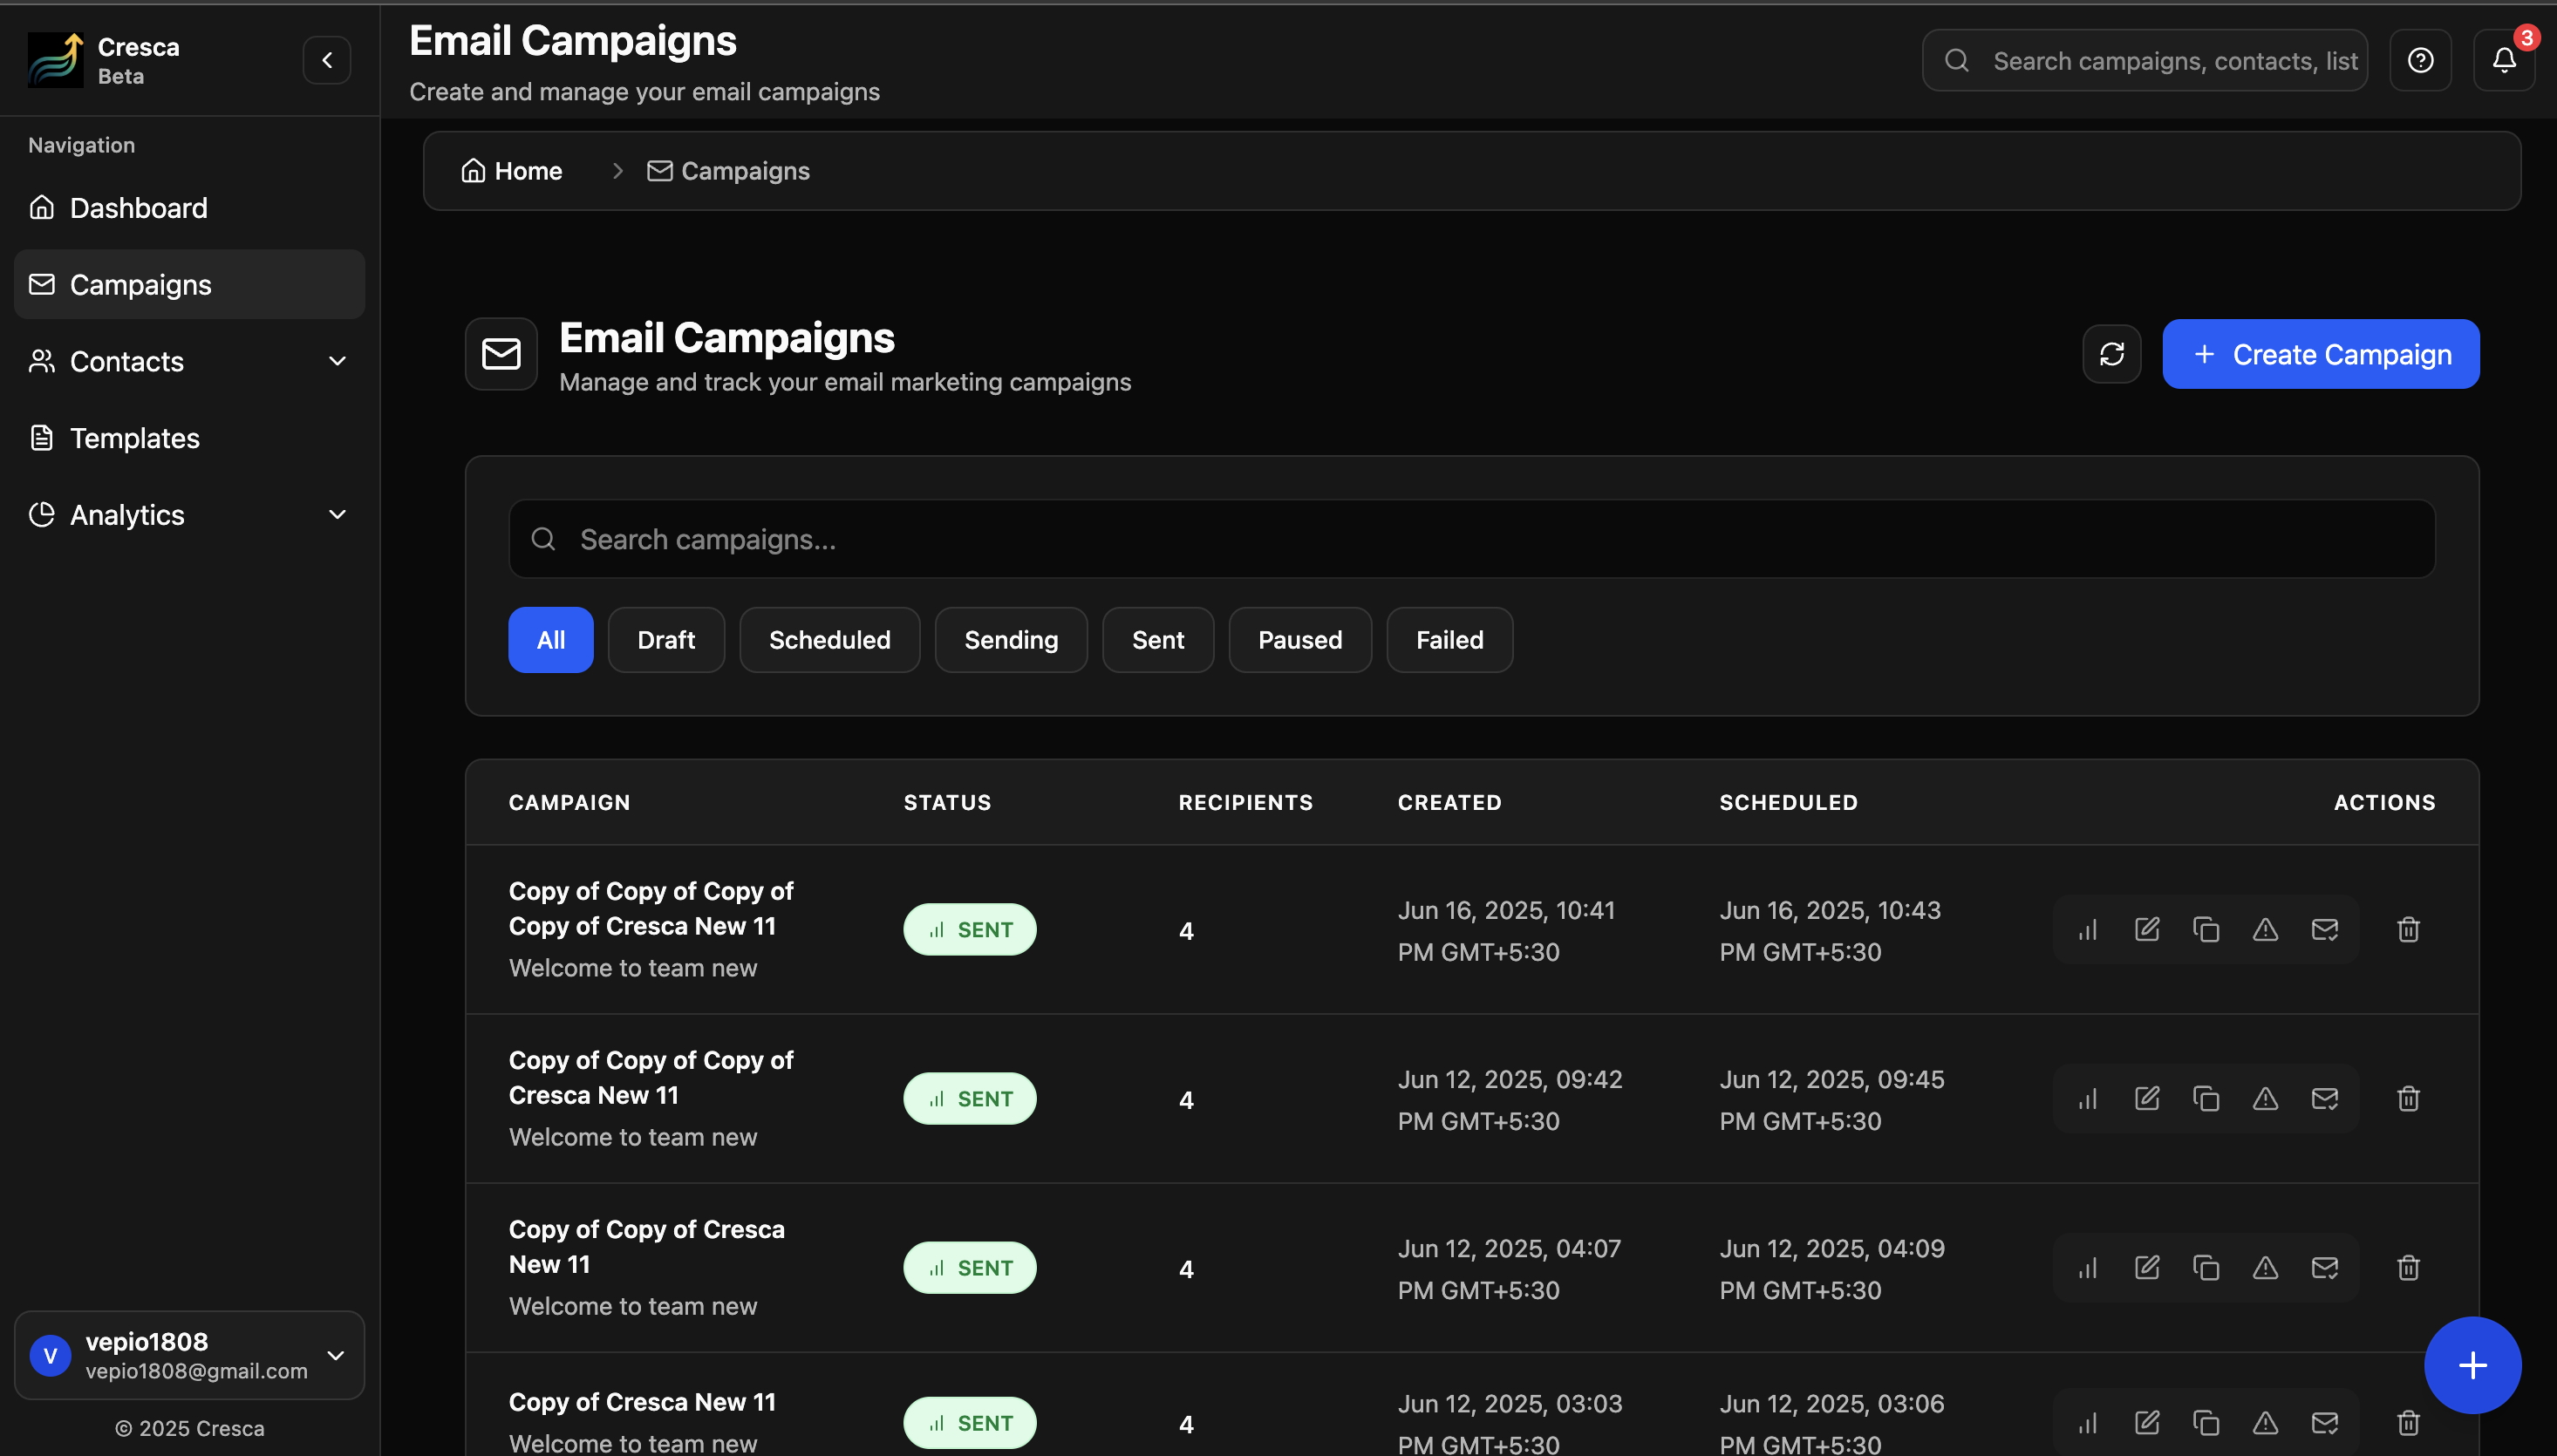
Task: Click the CREATED column header
Action: (1449, 802)
